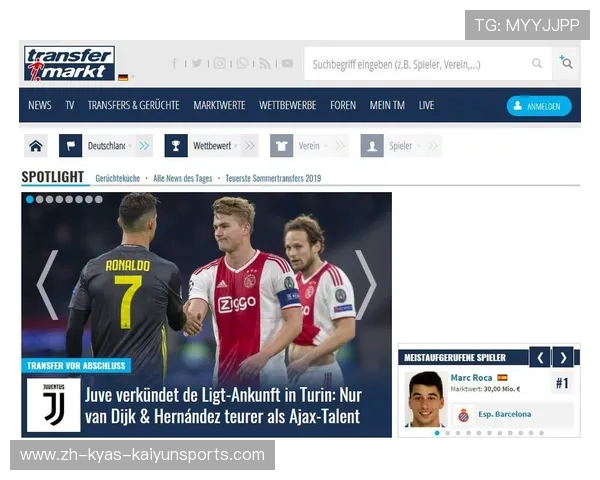Open the Twitter social icon
This screenshot has height=480, width=600.
(196, 63)
